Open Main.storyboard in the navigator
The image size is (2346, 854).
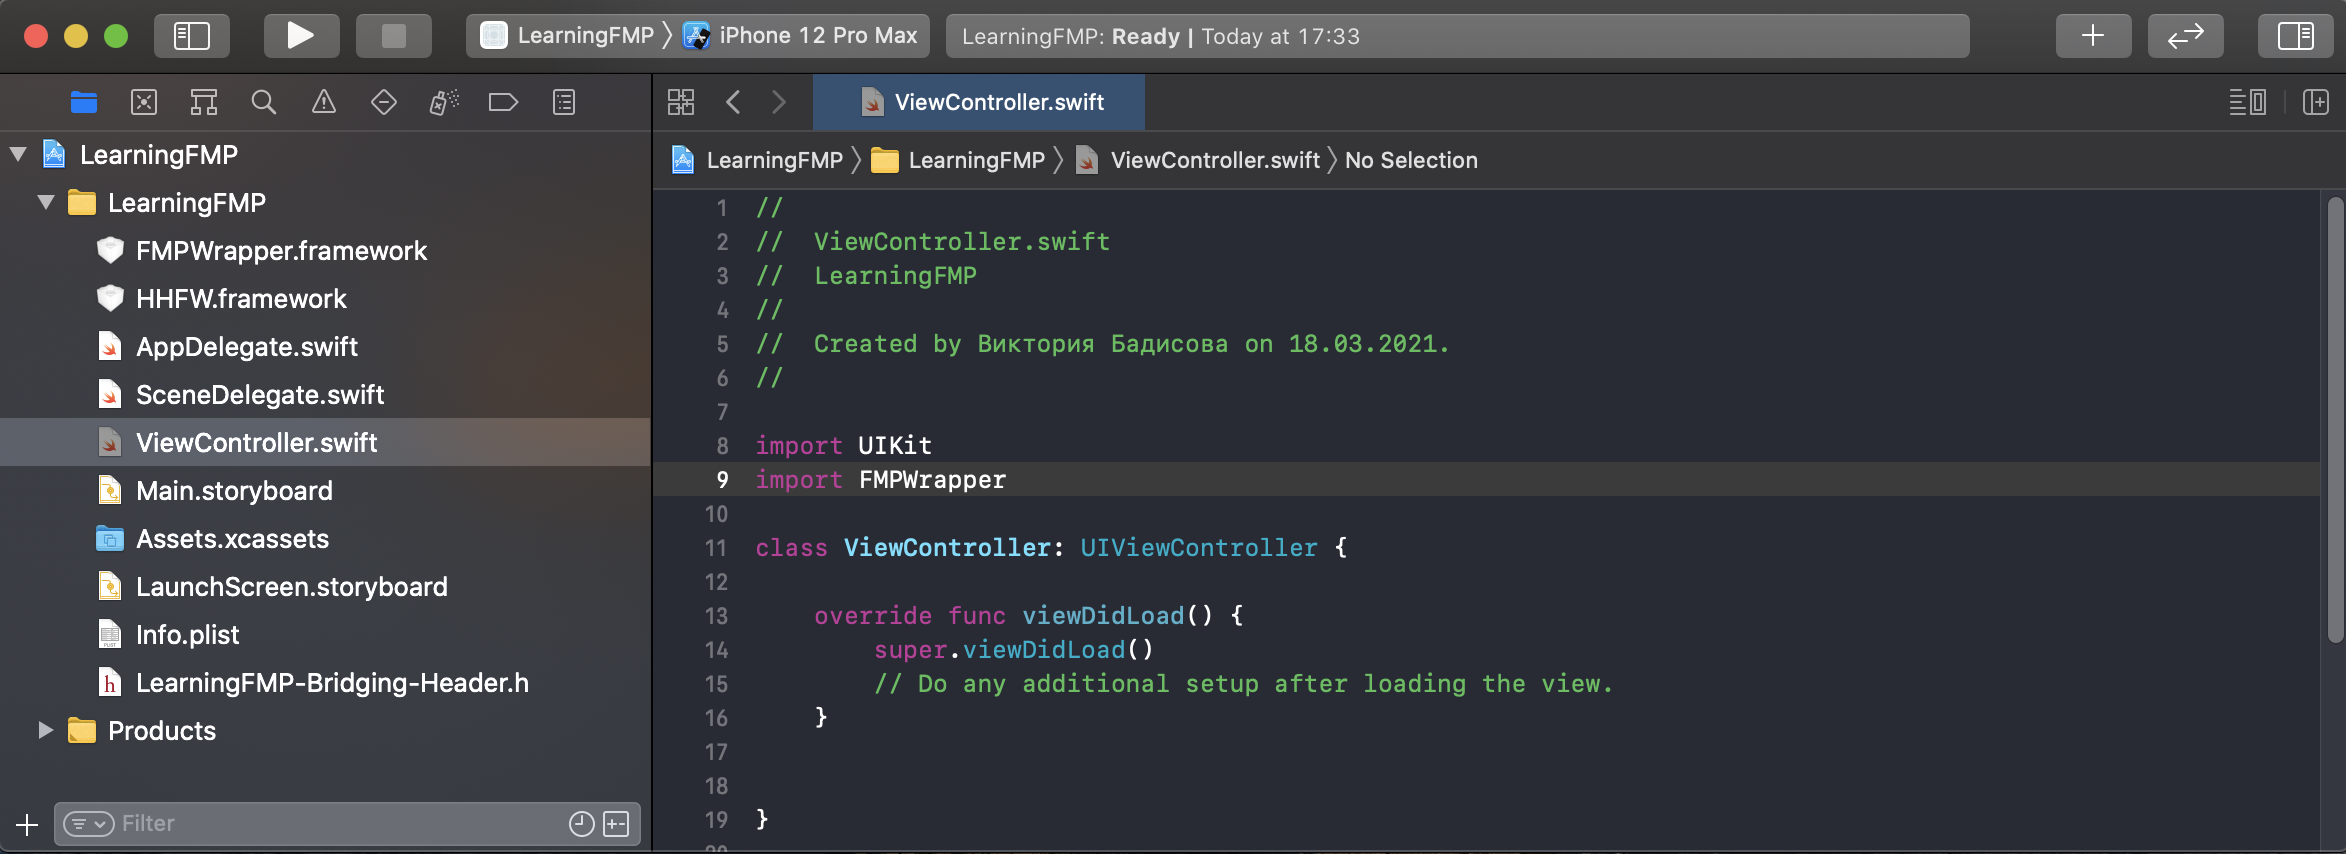coord(234,491)
